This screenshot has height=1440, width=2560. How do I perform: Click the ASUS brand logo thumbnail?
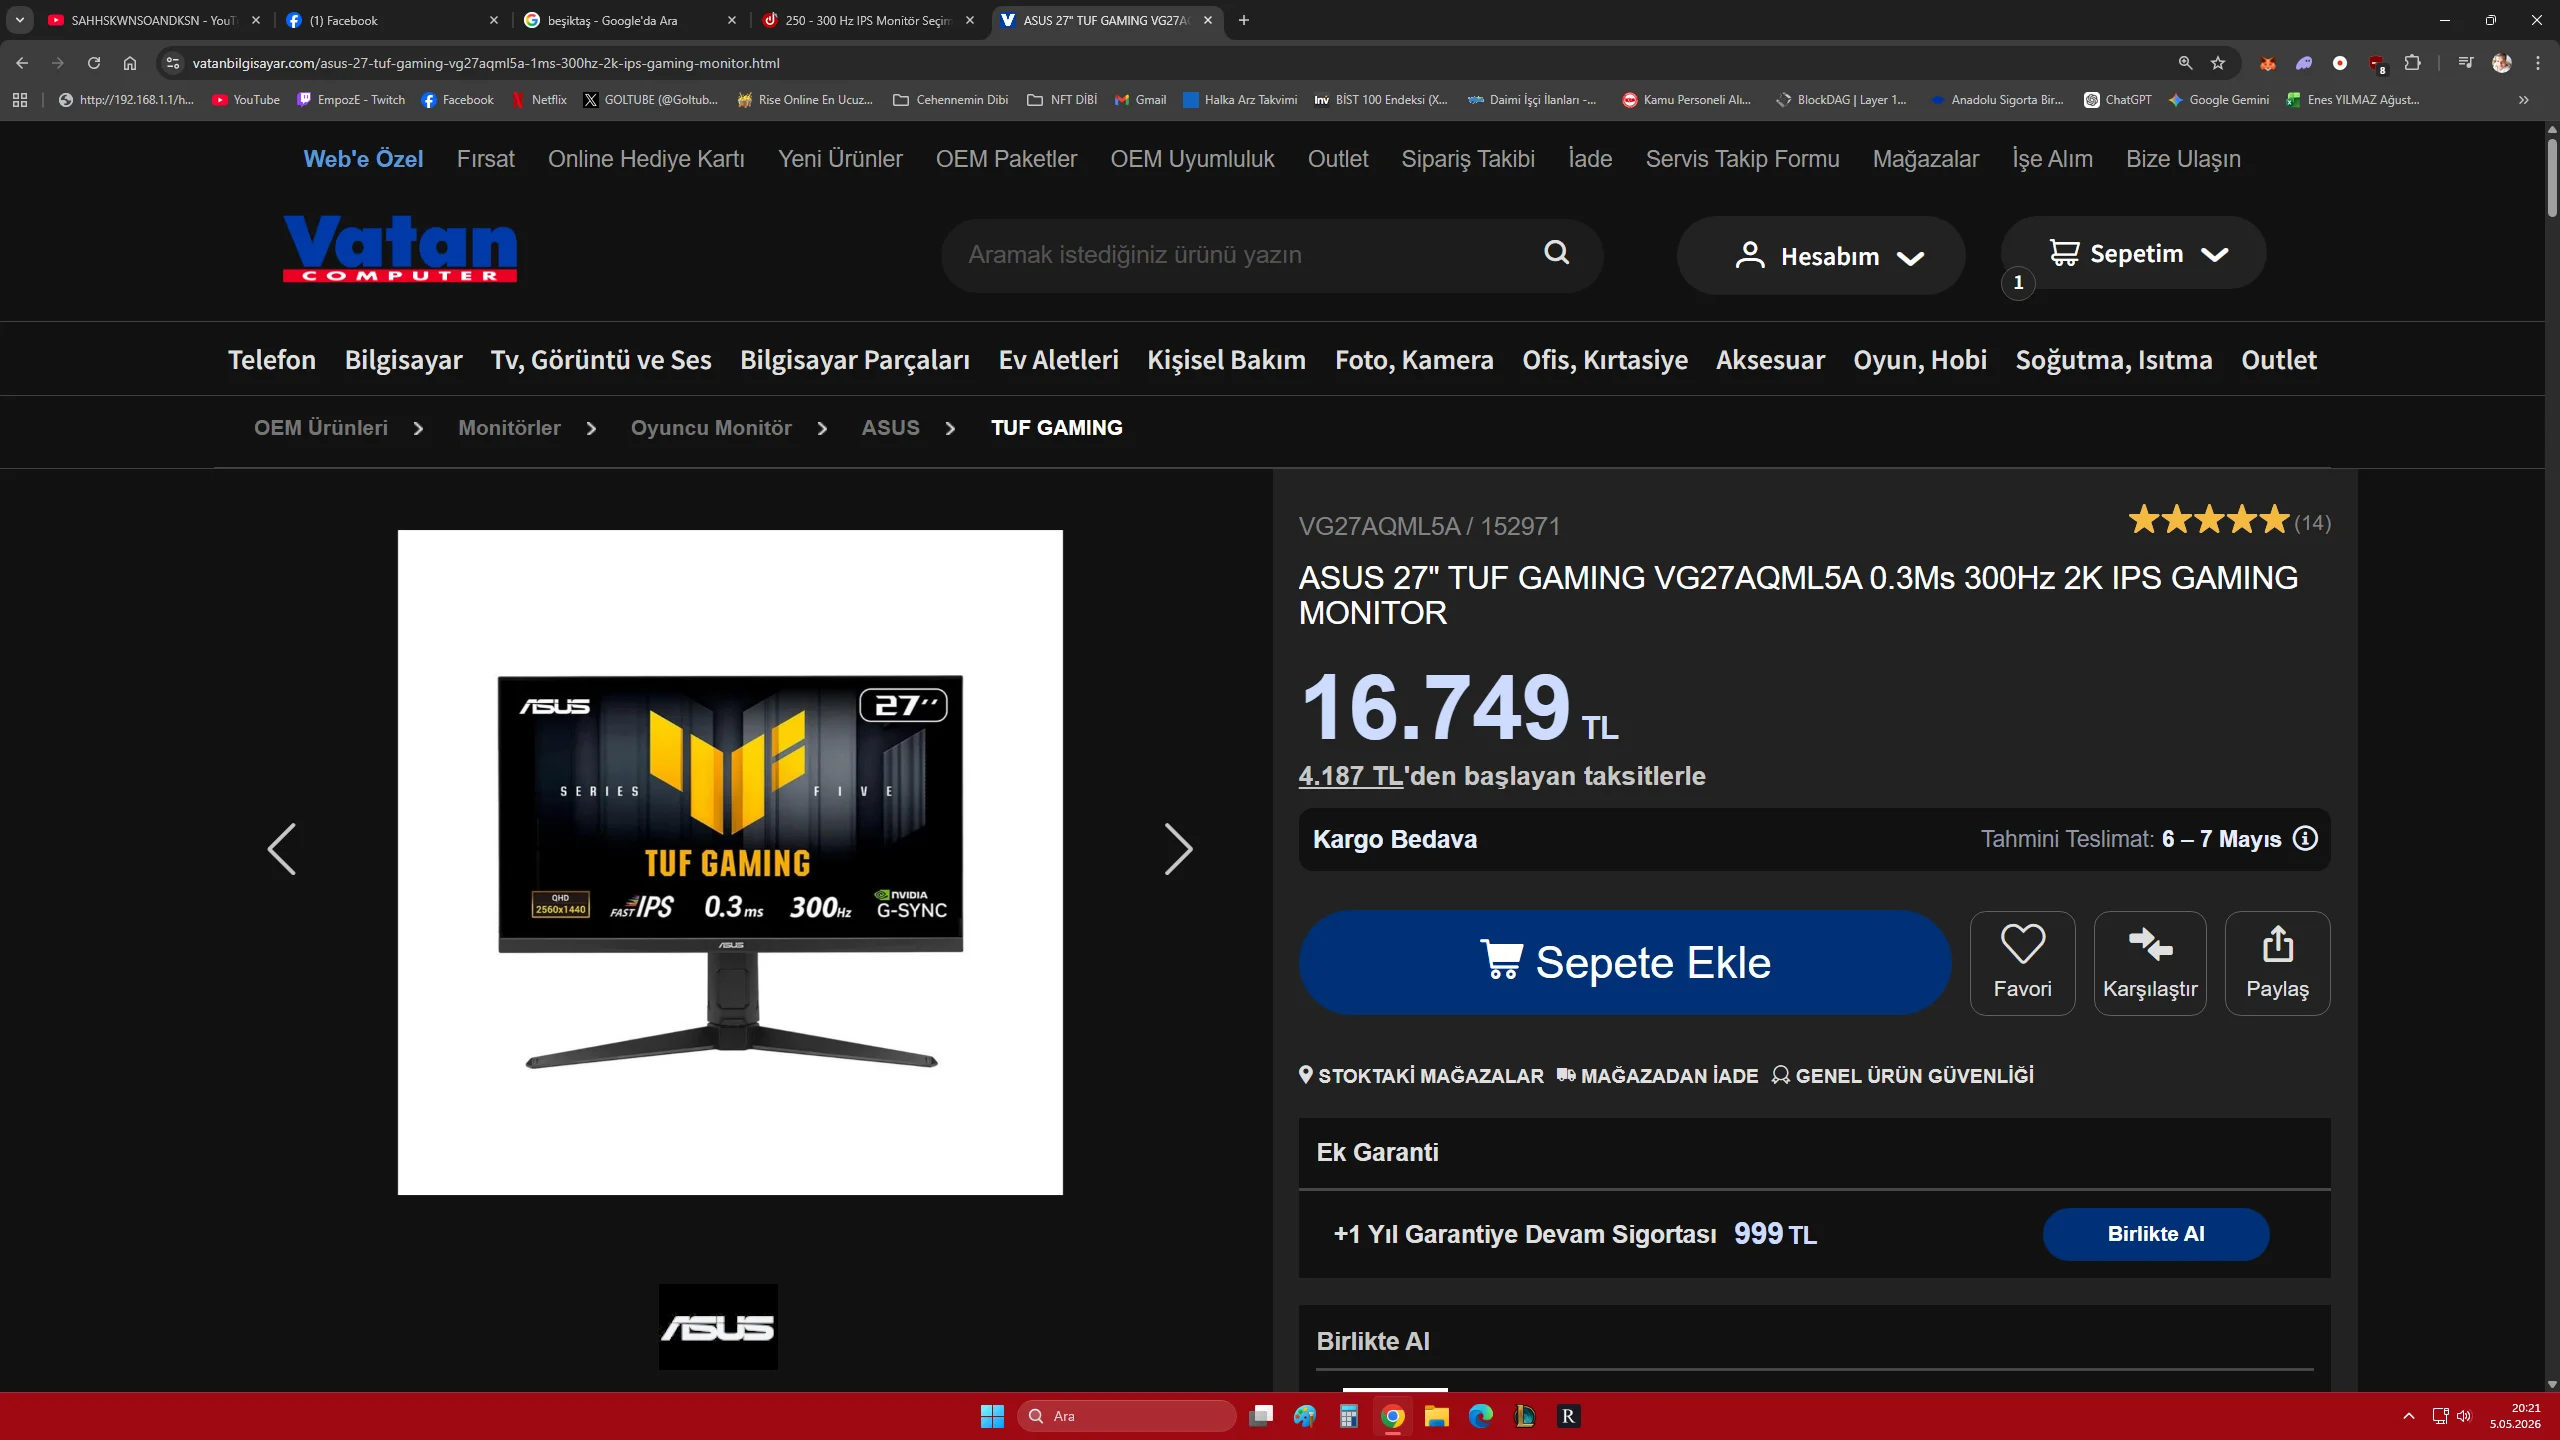point(718,1327)
